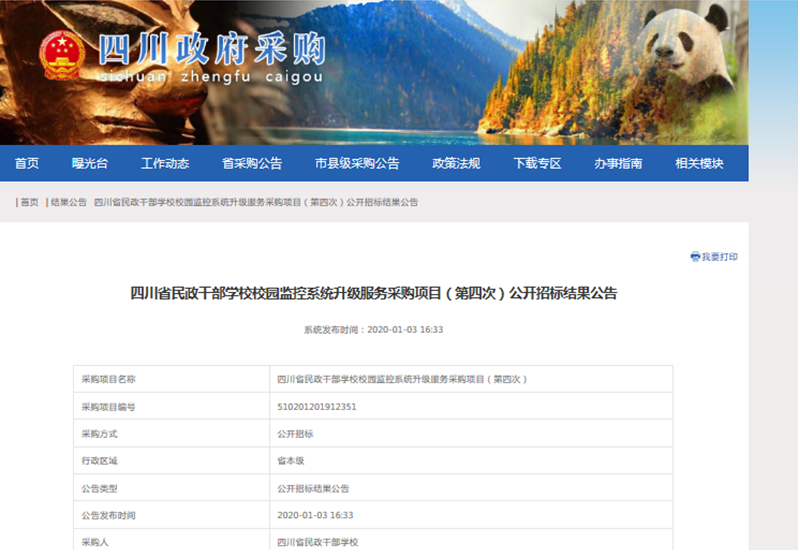
Task: Click the project title at the breadcrumb end
Action: [256, 202]
